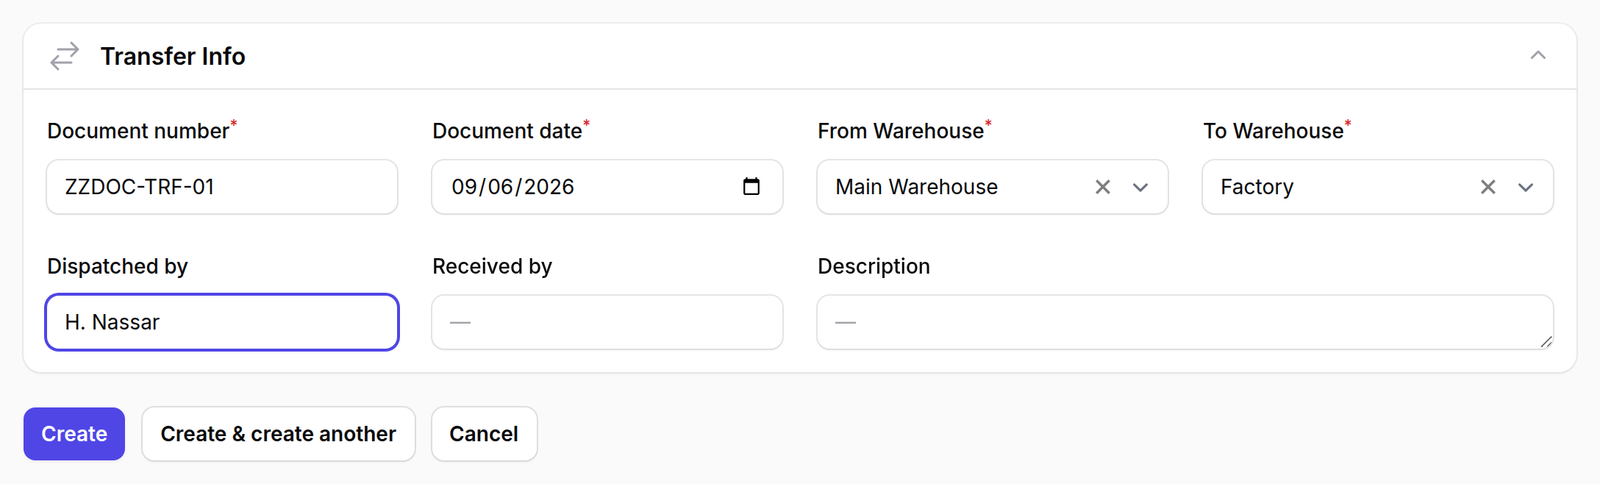Clear the Factory selection with X
Screen dimensions: 1600x484
click(x=1488, y=187)
